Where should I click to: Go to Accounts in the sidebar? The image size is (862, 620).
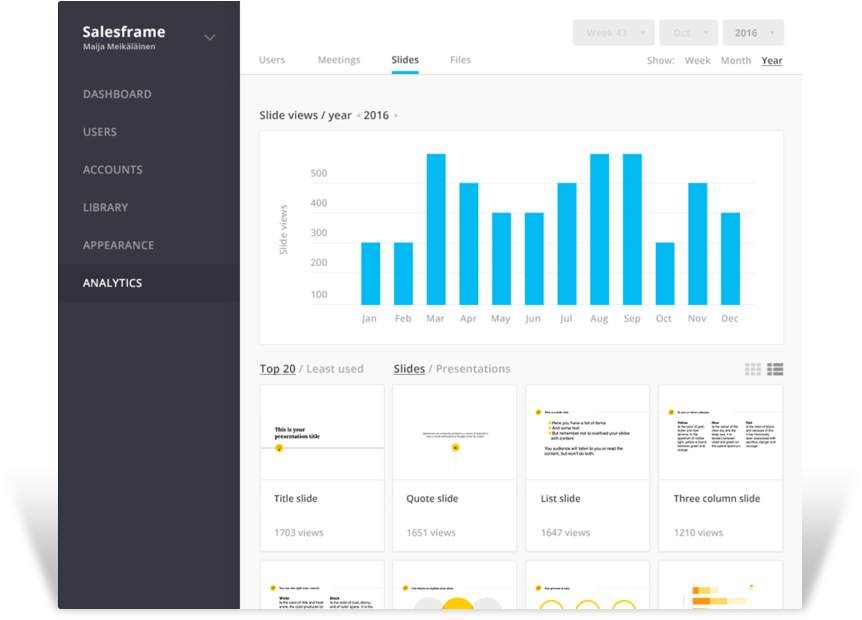[113, 170]
